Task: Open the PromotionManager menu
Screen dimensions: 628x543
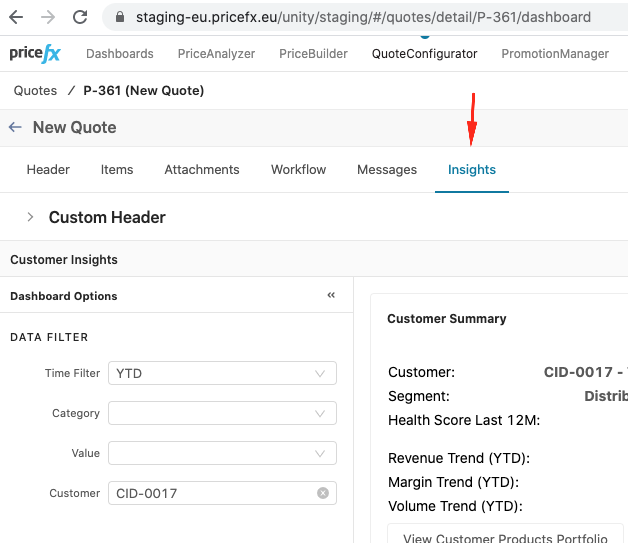Action: pos(554,54)
